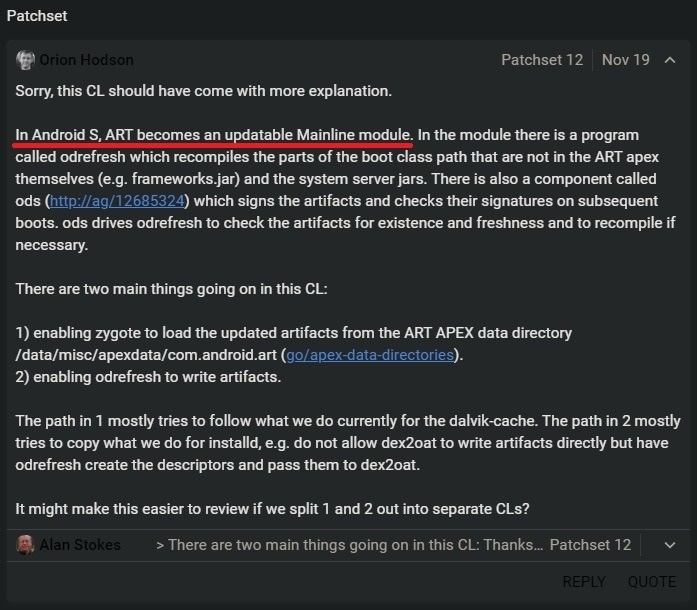Click the red-underlined Android S sentence

(214, 135)
